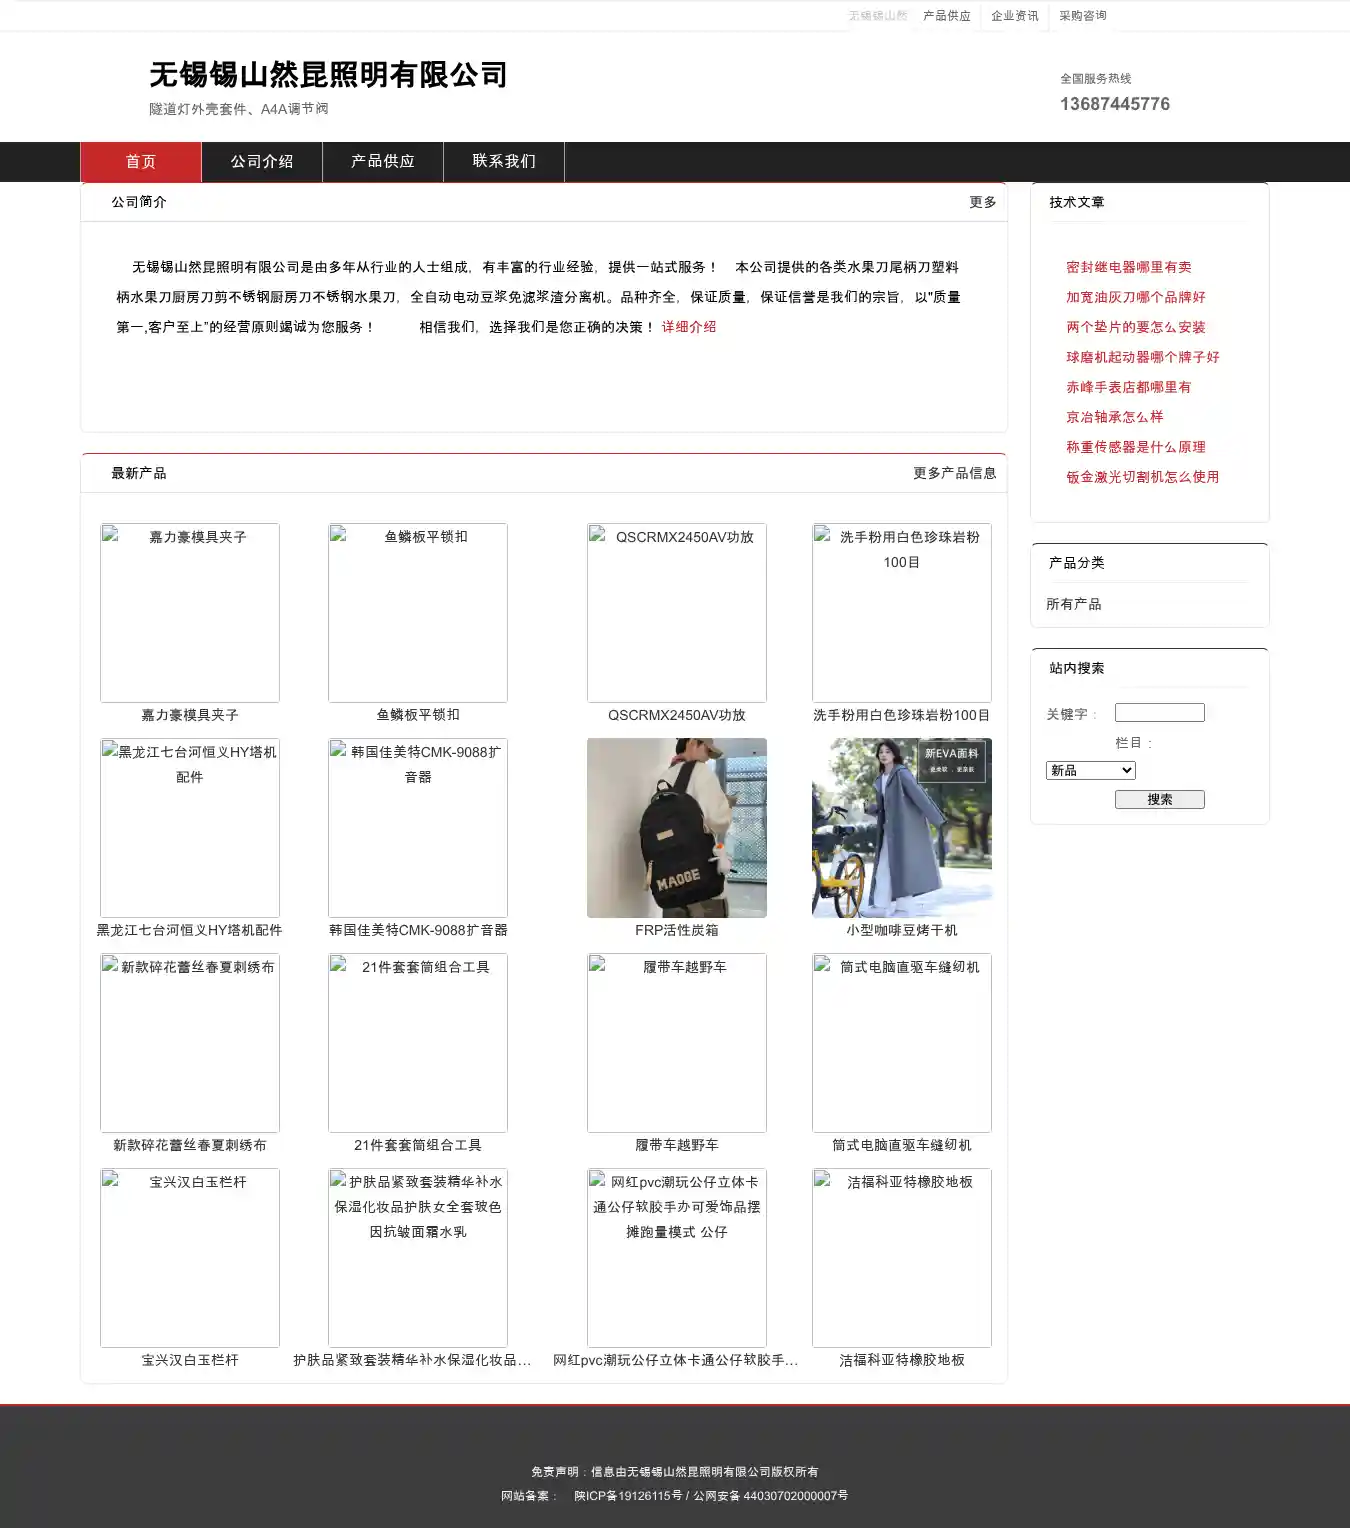1350x1528 pixels.
Task: Click the 嘉力豪模具夹子 product image placeholder
Action: pos(190,612)
